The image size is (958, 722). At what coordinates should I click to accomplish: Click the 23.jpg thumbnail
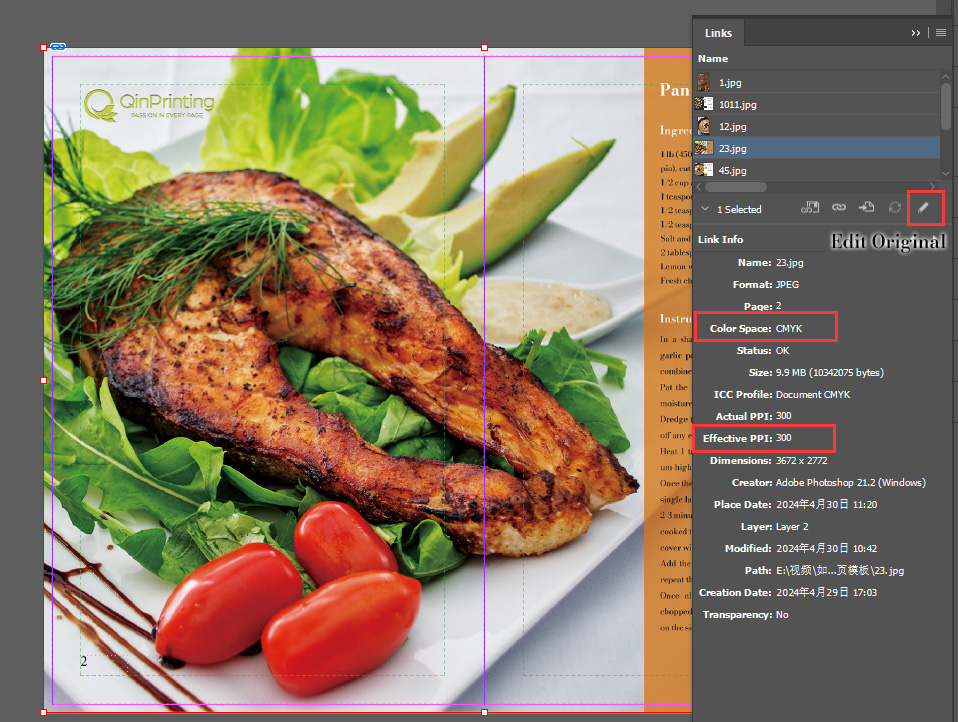click(704, 148)
